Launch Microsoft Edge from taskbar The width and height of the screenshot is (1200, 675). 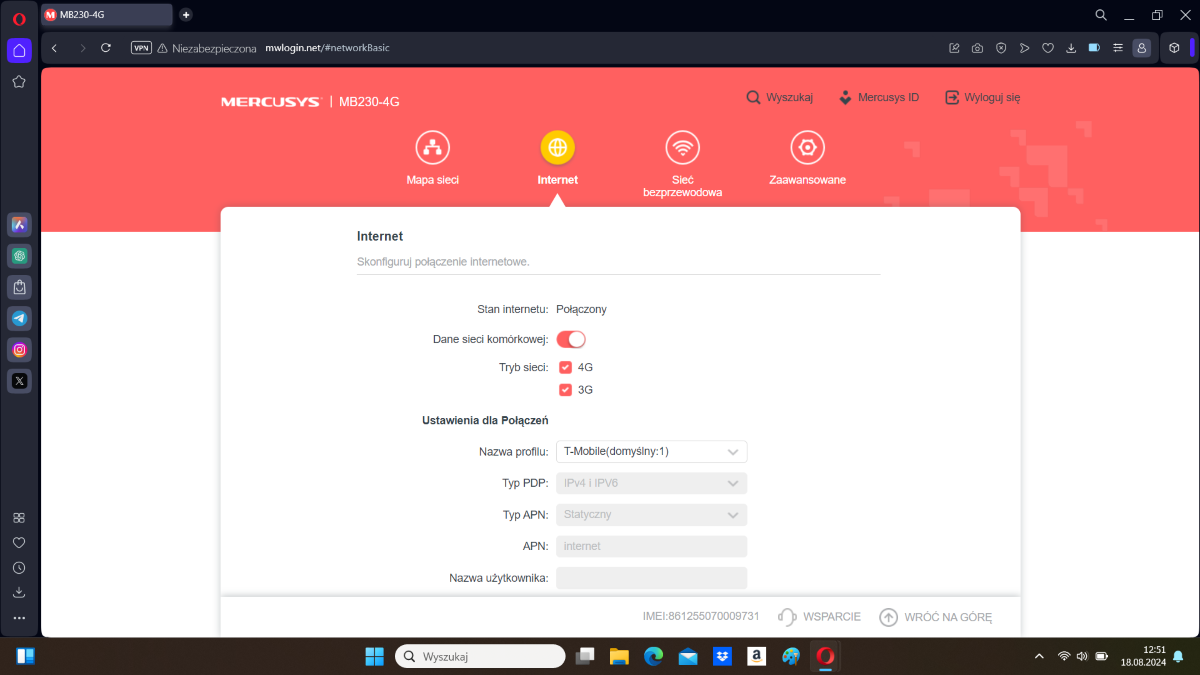tap(653, 656)
